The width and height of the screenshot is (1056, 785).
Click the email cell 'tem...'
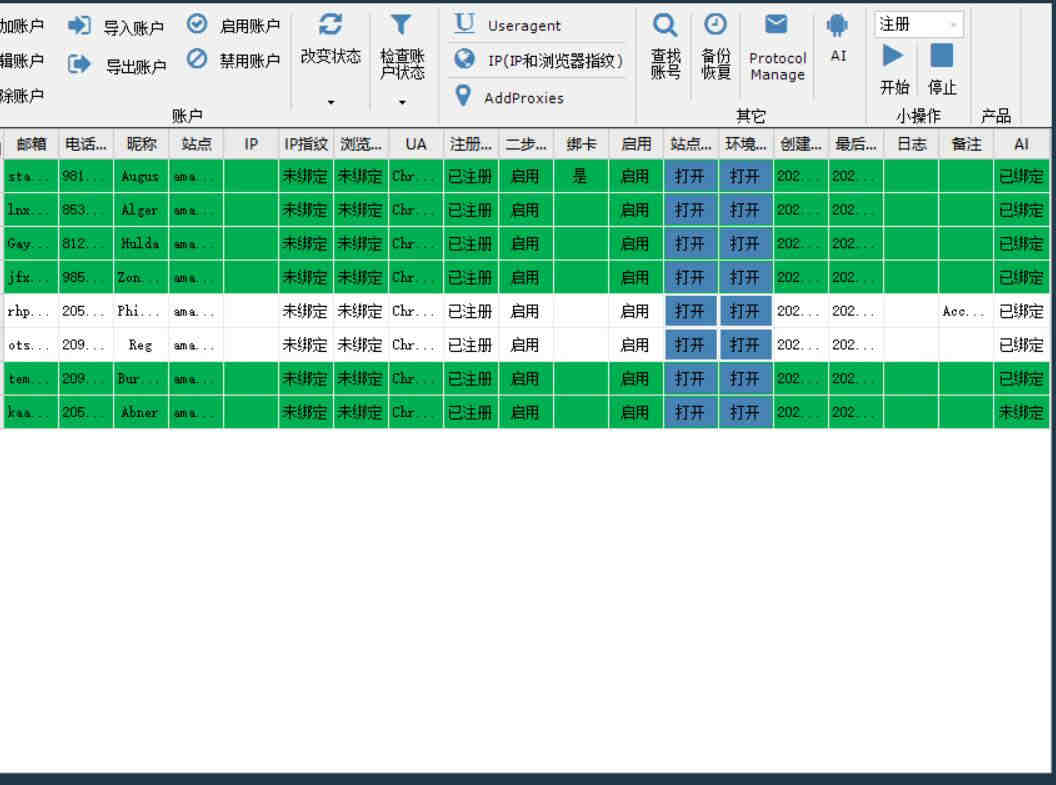click(31, 378)
